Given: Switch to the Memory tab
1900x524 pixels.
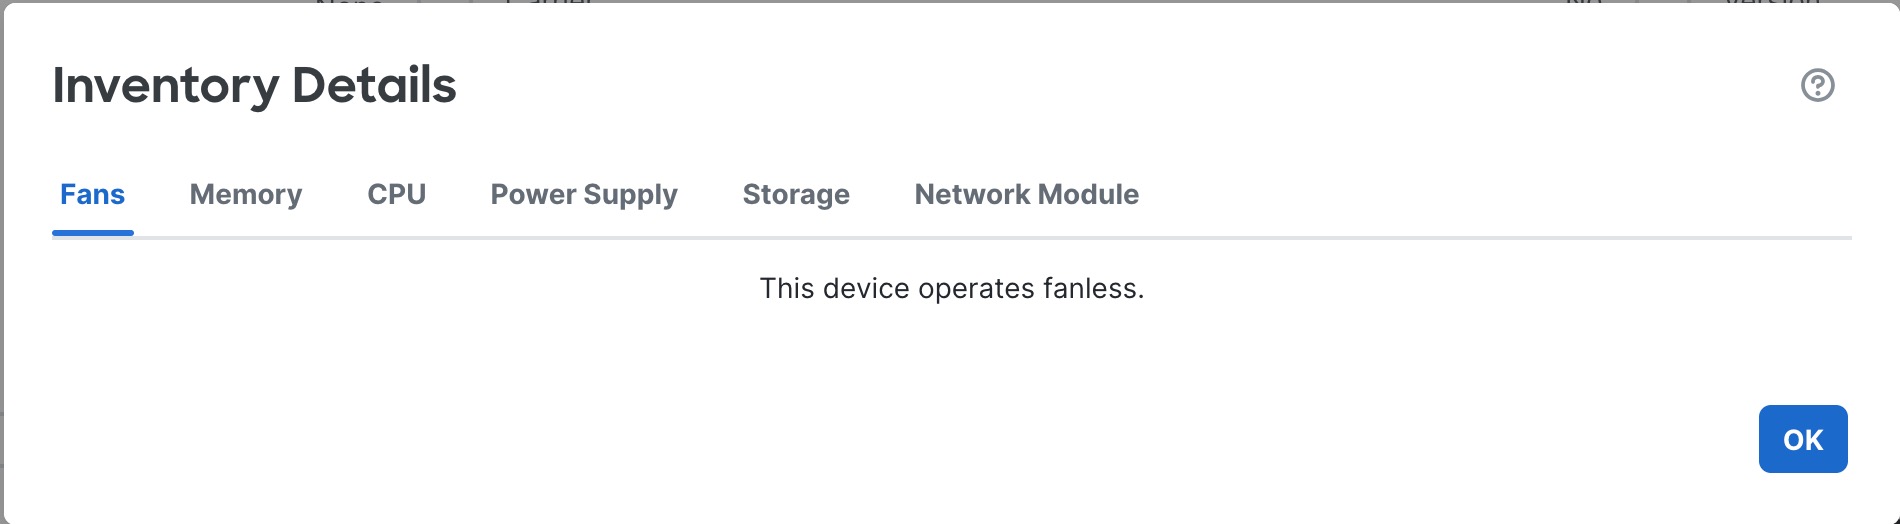Looking at the screenshot, I should (246, 194).
